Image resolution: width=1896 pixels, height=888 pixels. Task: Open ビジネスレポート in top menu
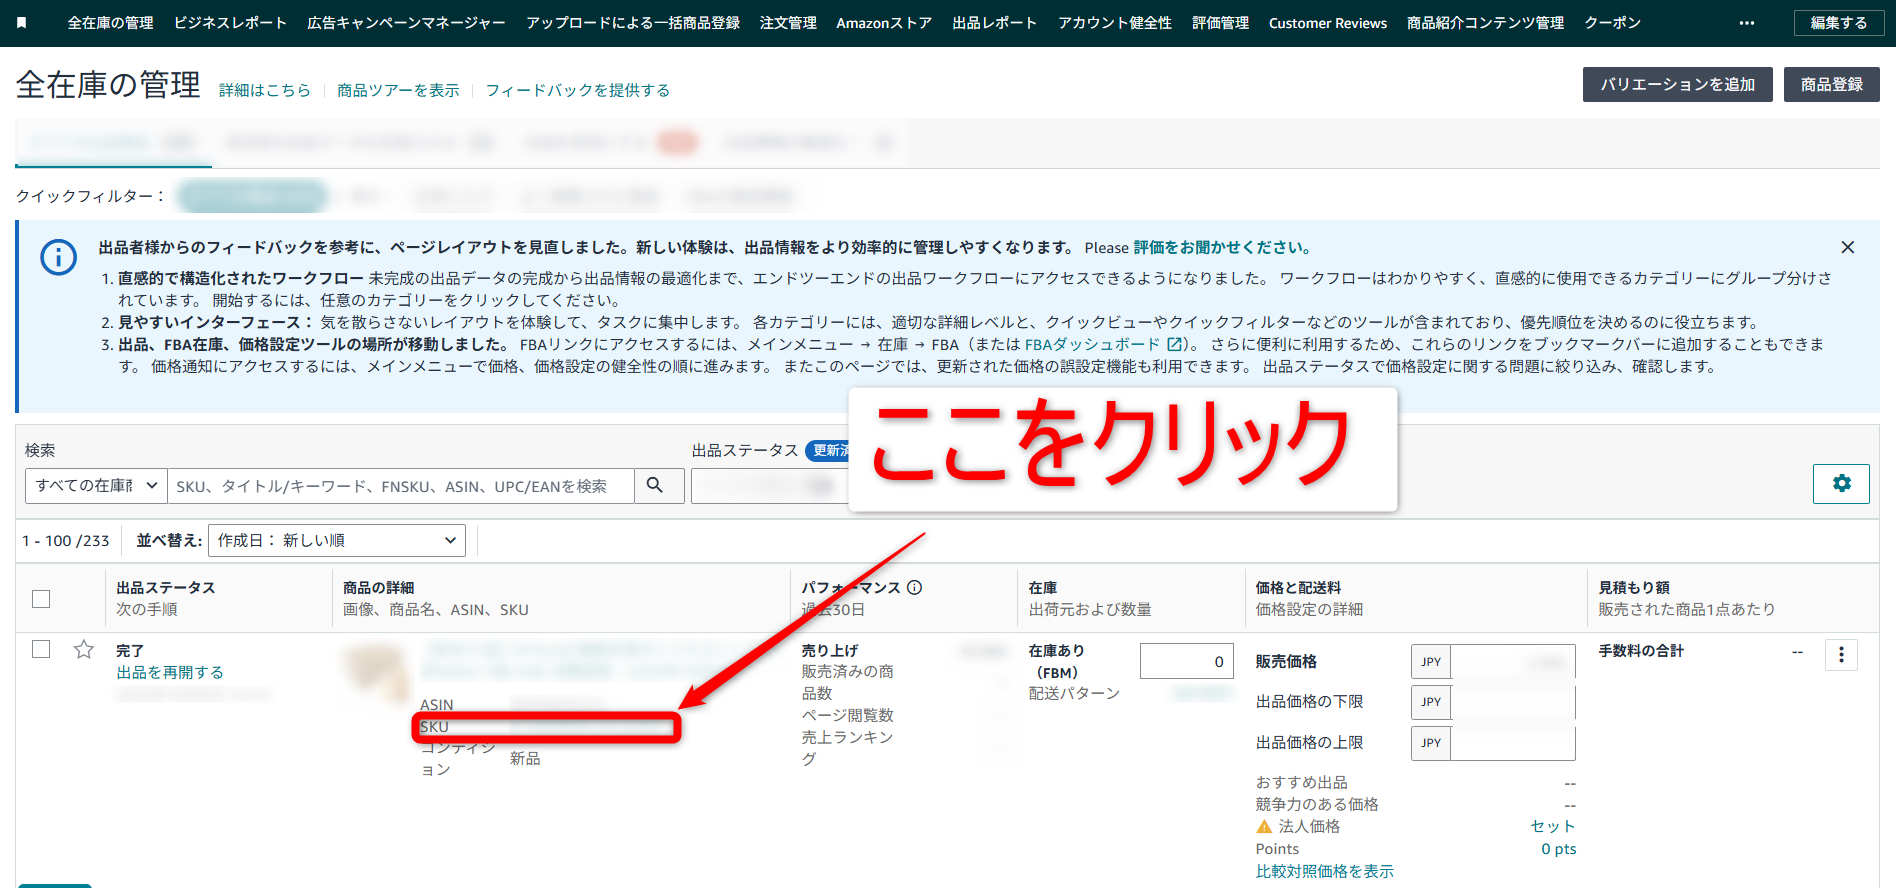pos(230,23)
